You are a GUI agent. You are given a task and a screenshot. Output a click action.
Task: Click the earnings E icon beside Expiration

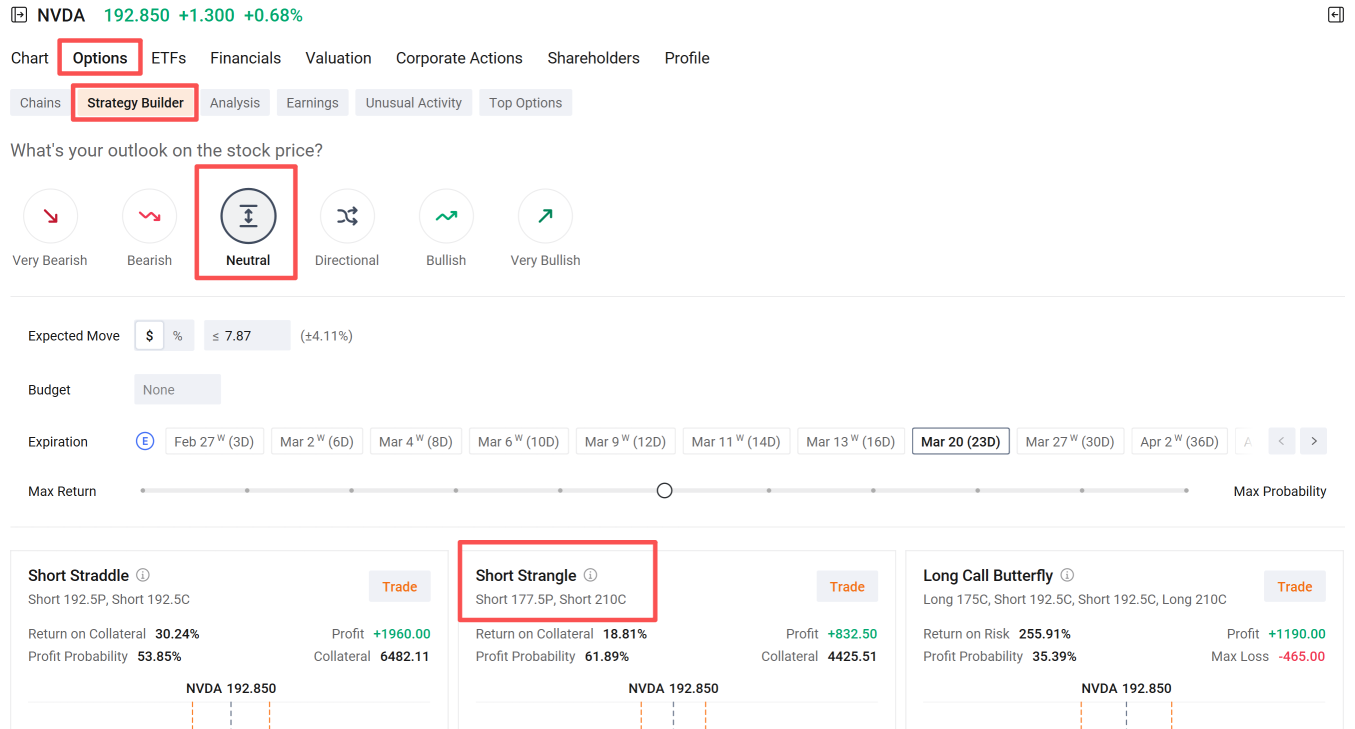[145, 441]
